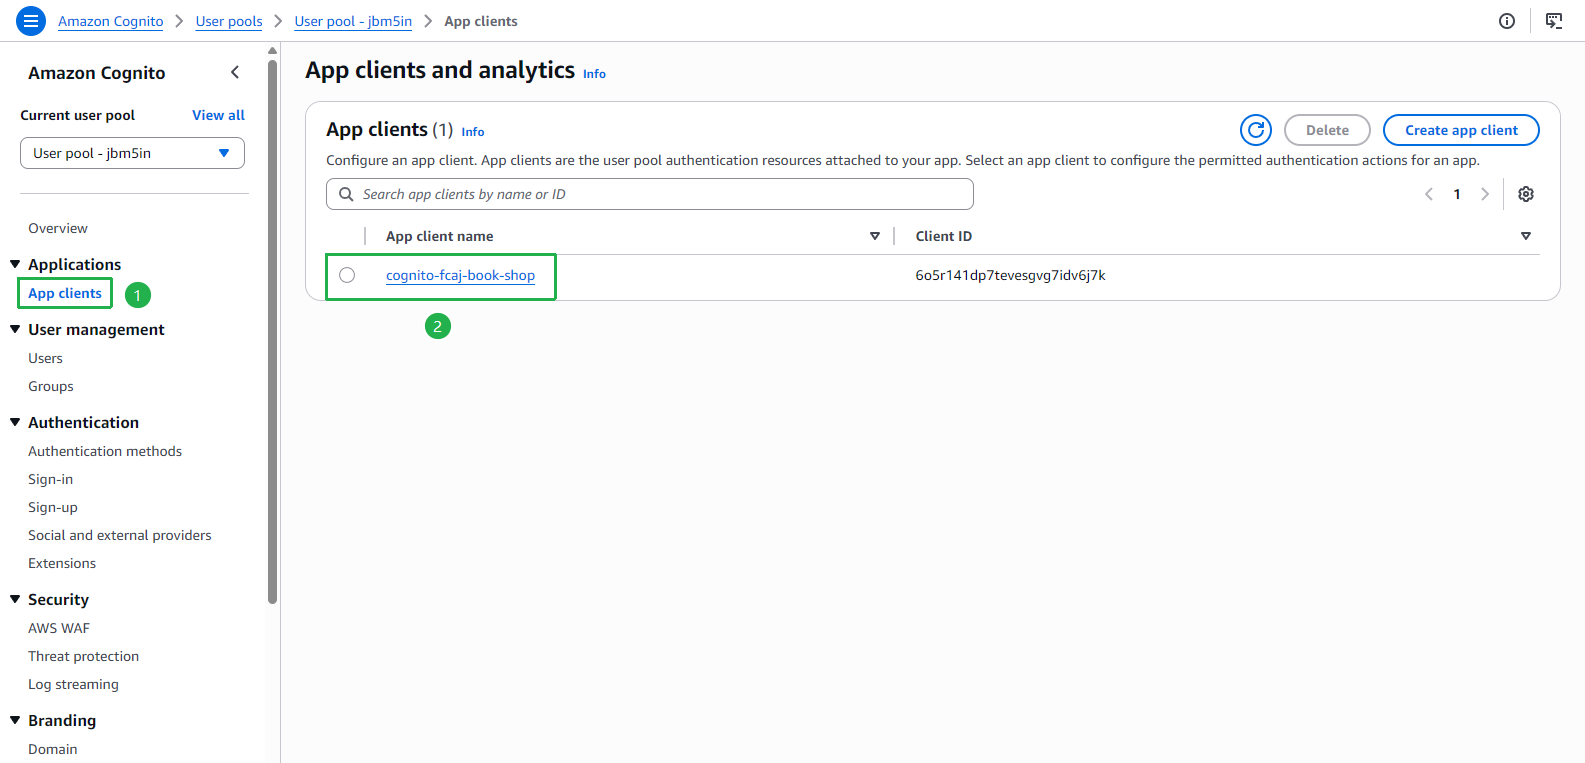Viewport: 1585px width, 763px height.
Task: Open the hamburger navigation menu
Action: (31, 21)
